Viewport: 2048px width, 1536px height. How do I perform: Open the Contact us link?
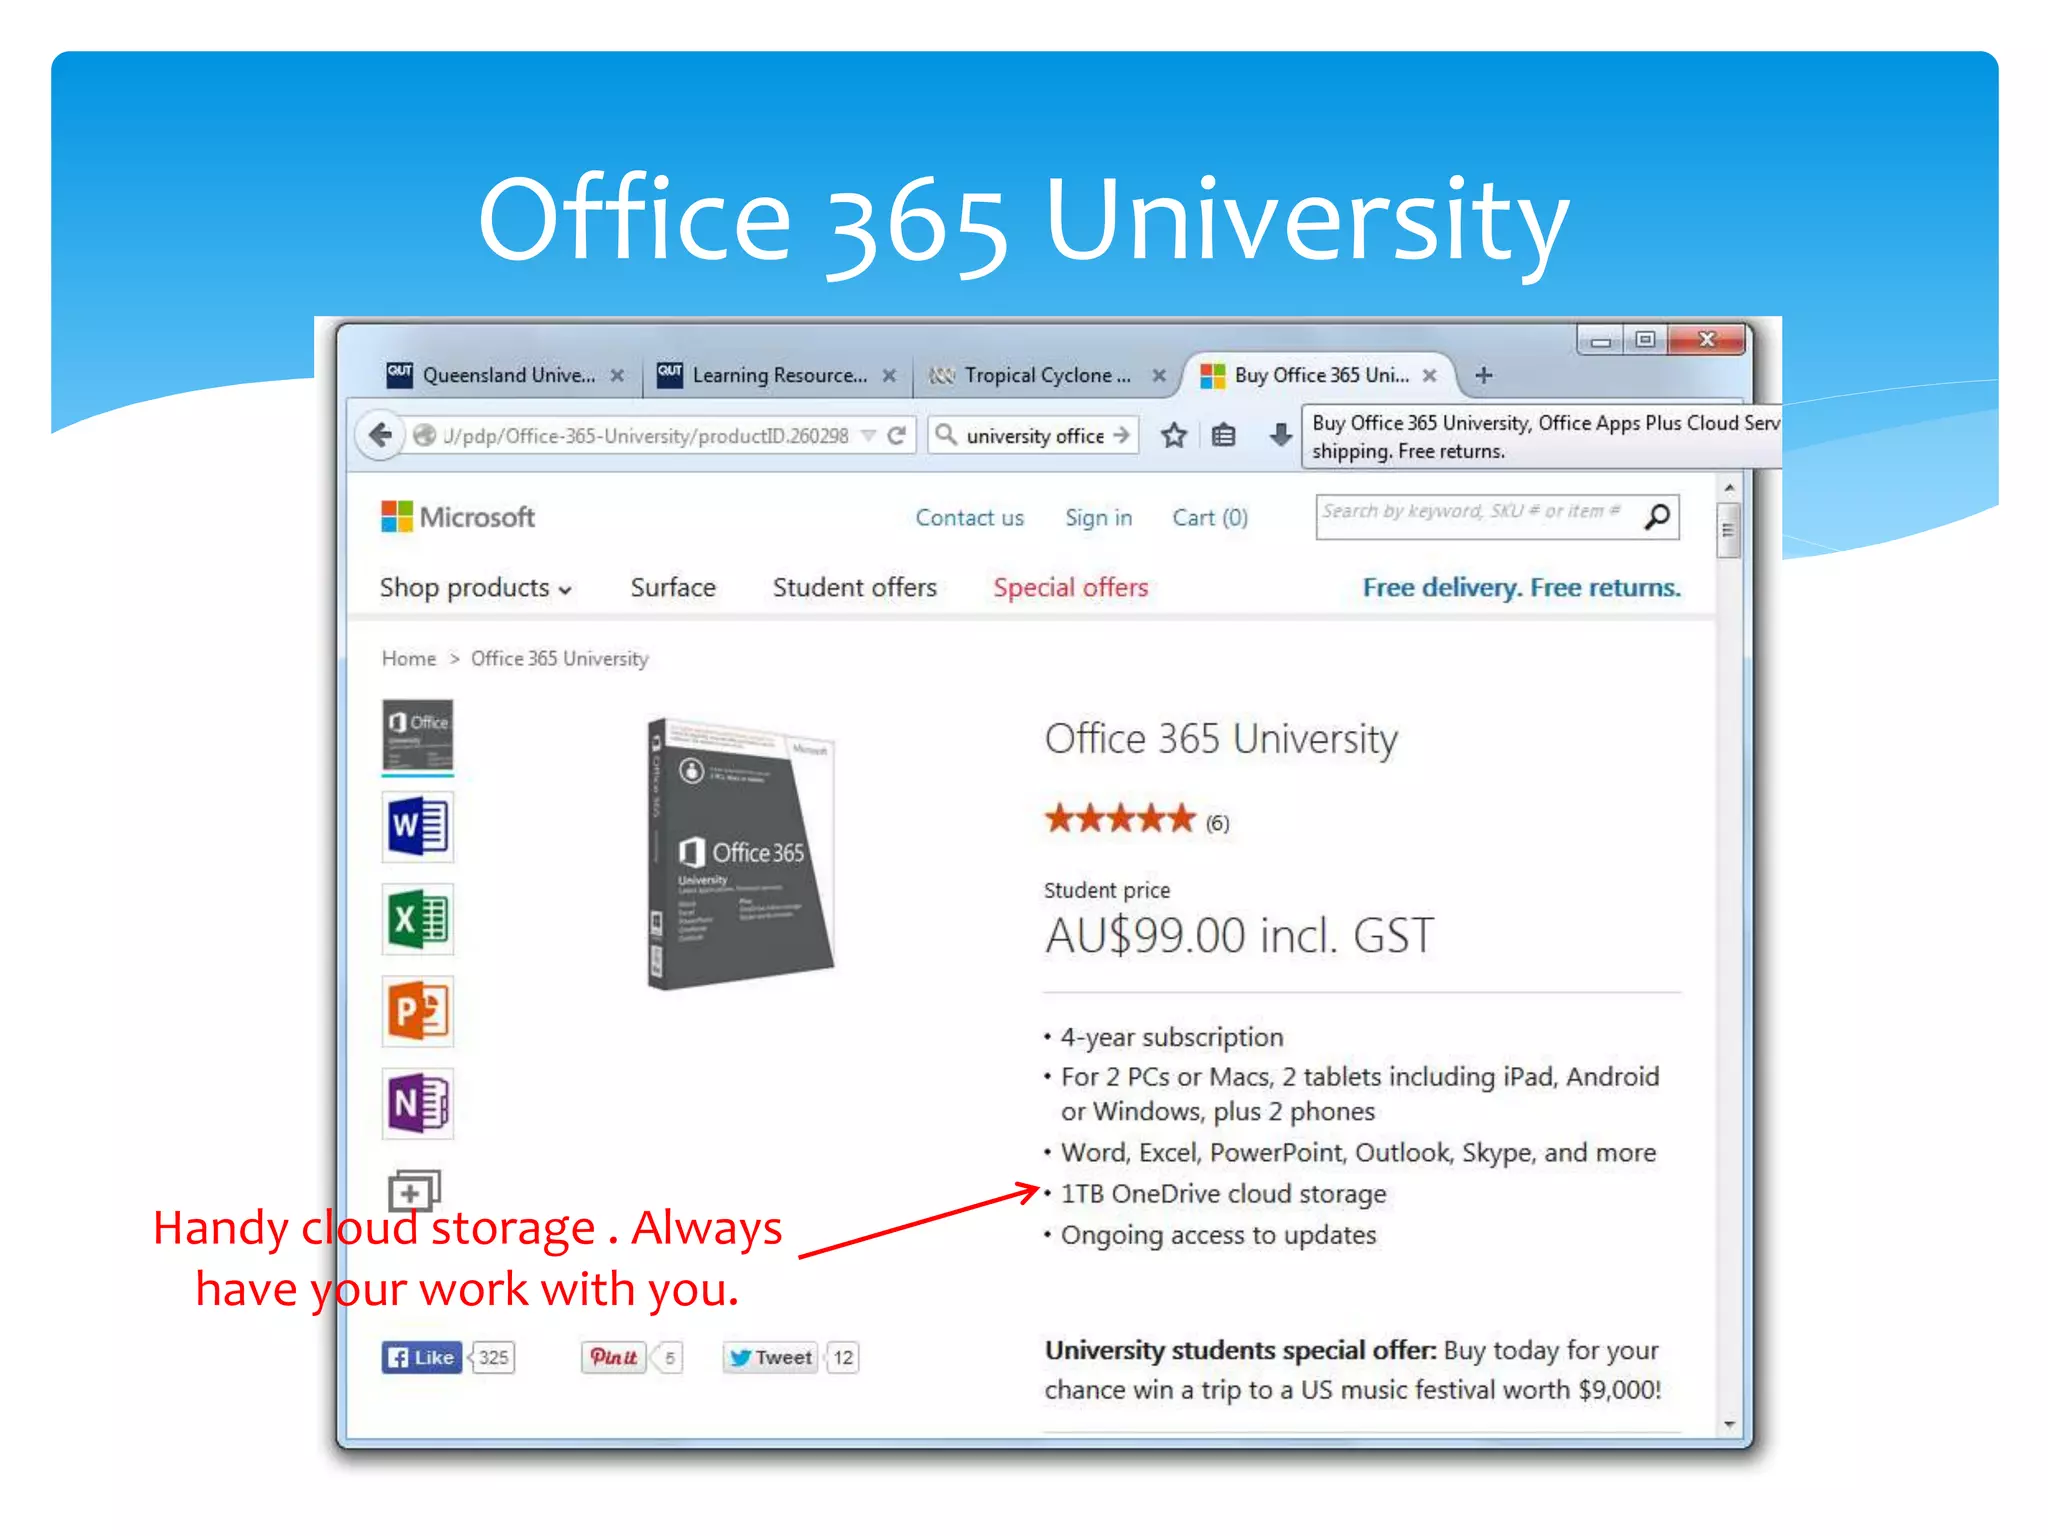click(x=969, y=517)
